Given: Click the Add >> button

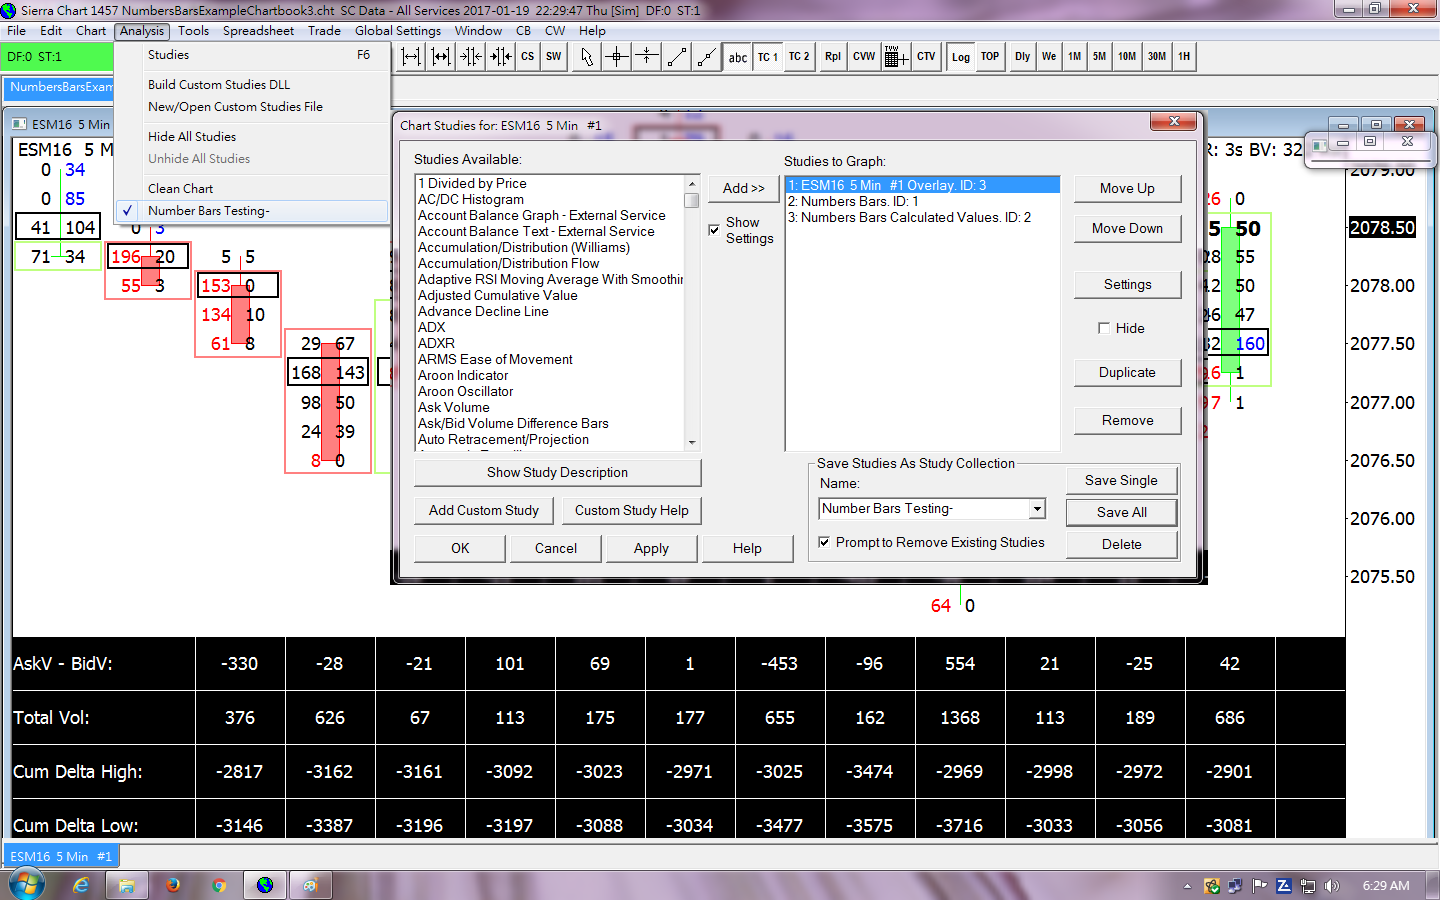Looking at the screenshot, I should 744,188.
